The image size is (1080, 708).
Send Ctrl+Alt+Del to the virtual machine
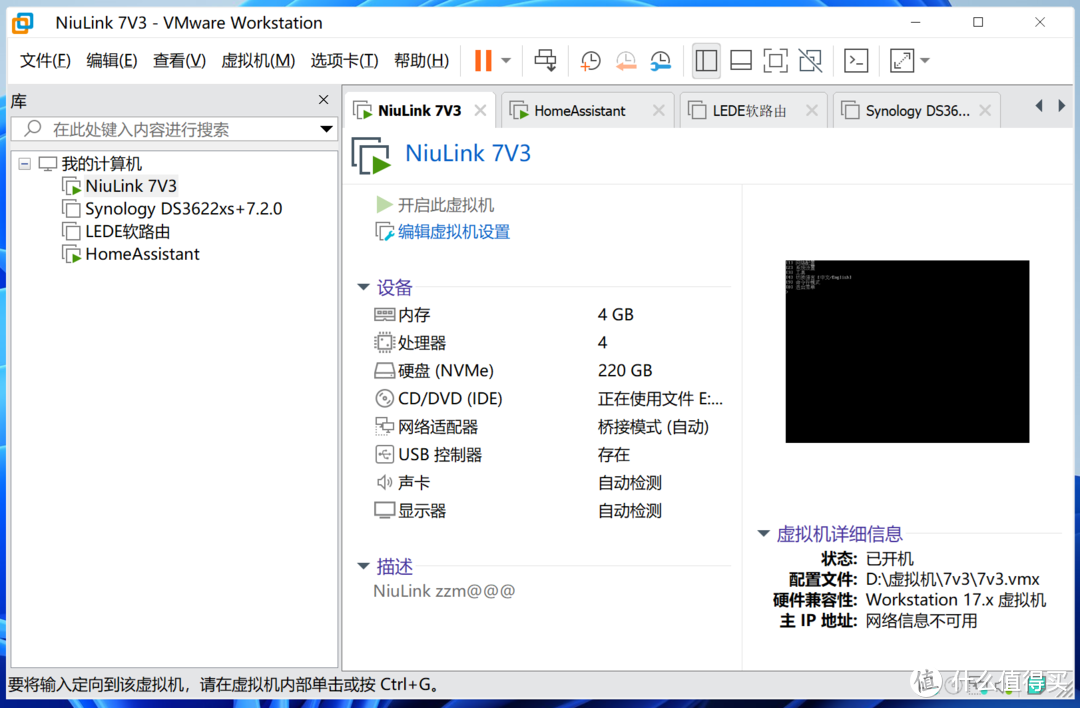coord(545,61)
